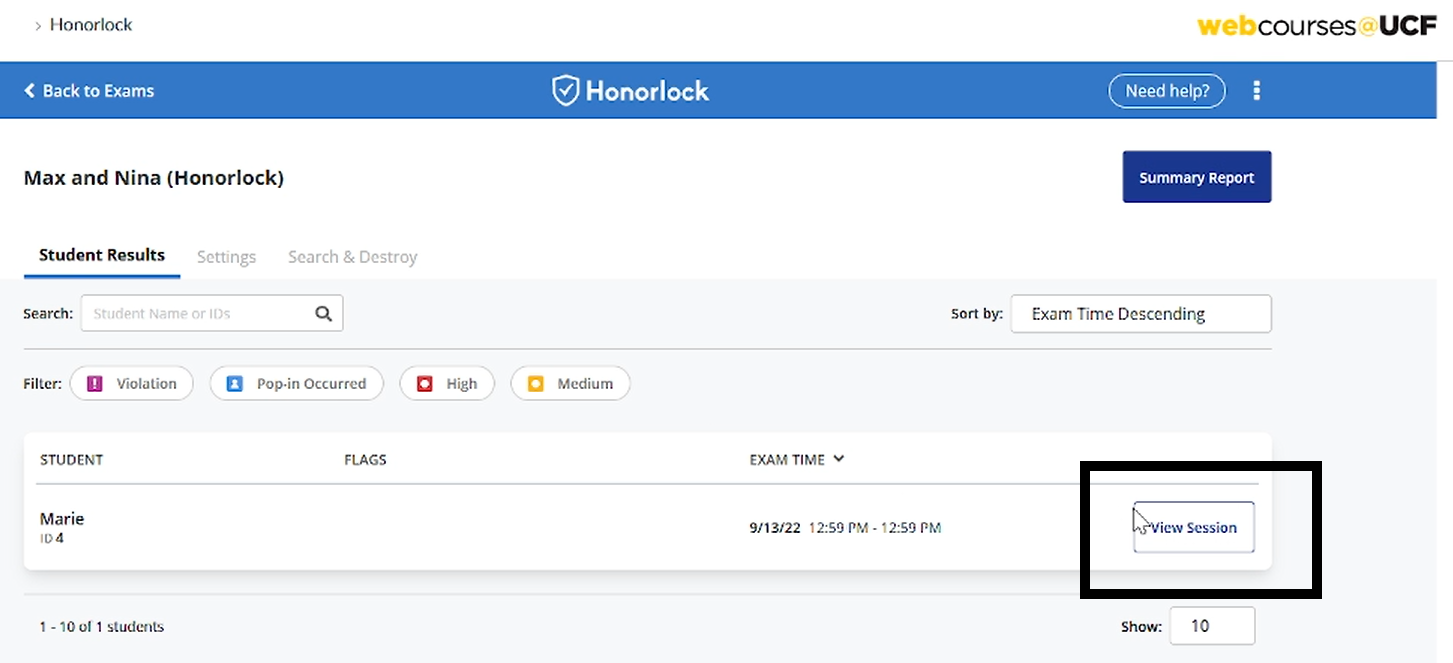Select student name Marie
The image size is (1453, 663).
pyautogui.click(x=62, y=518)
